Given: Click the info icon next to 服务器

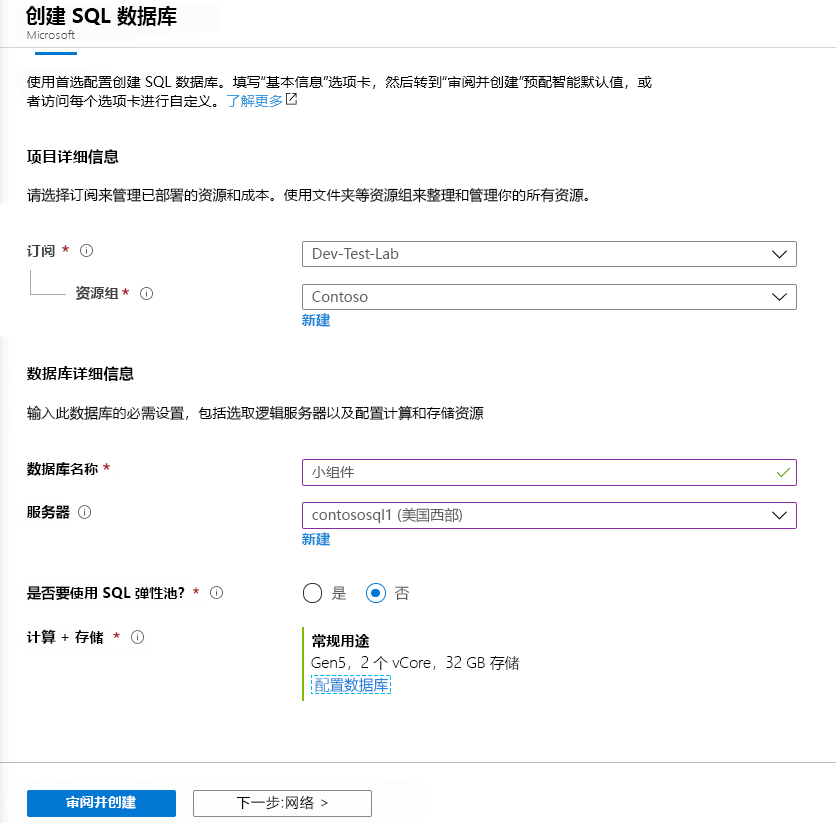Looking at the screenshot, I should 85,512.
